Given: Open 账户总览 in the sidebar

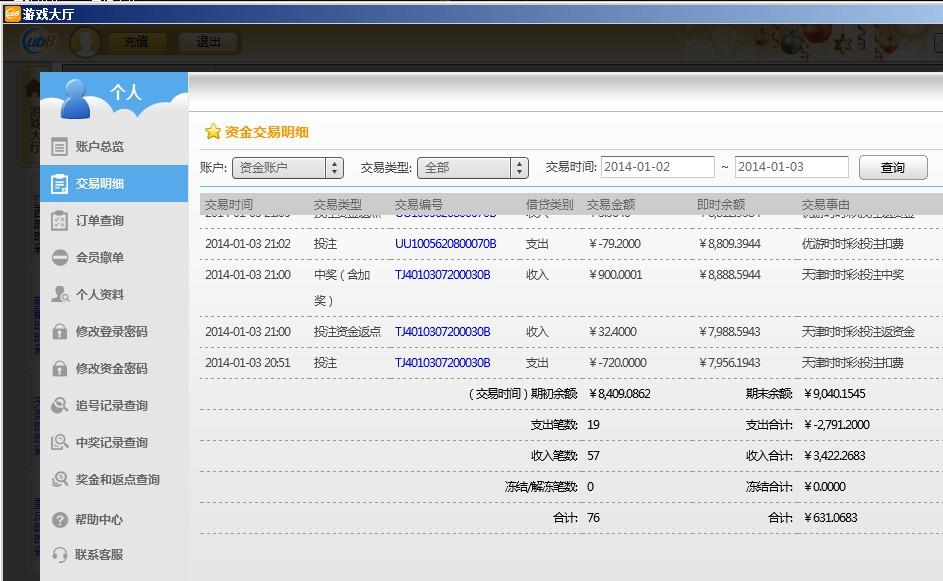Looking at the screenshot, I should click(99, 146).
